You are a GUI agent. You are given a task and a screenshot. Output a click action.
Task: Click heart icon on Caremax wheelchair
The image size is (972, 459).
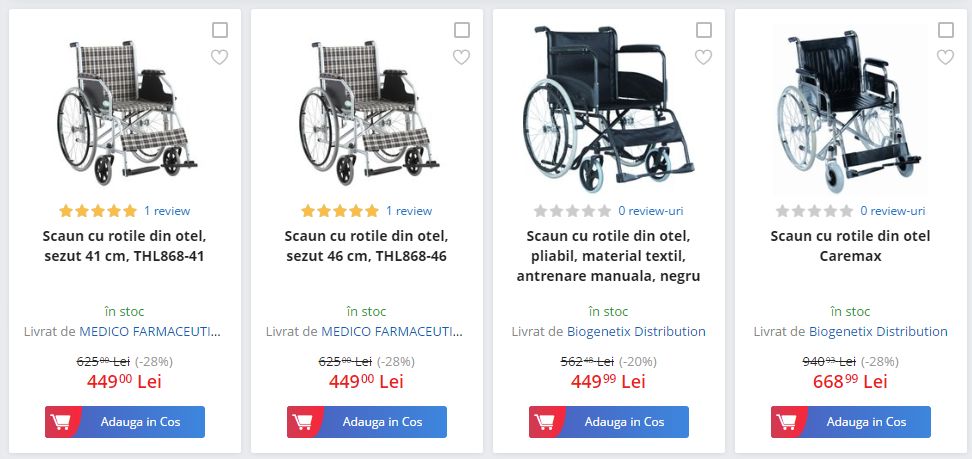click(x=945, y=57)
